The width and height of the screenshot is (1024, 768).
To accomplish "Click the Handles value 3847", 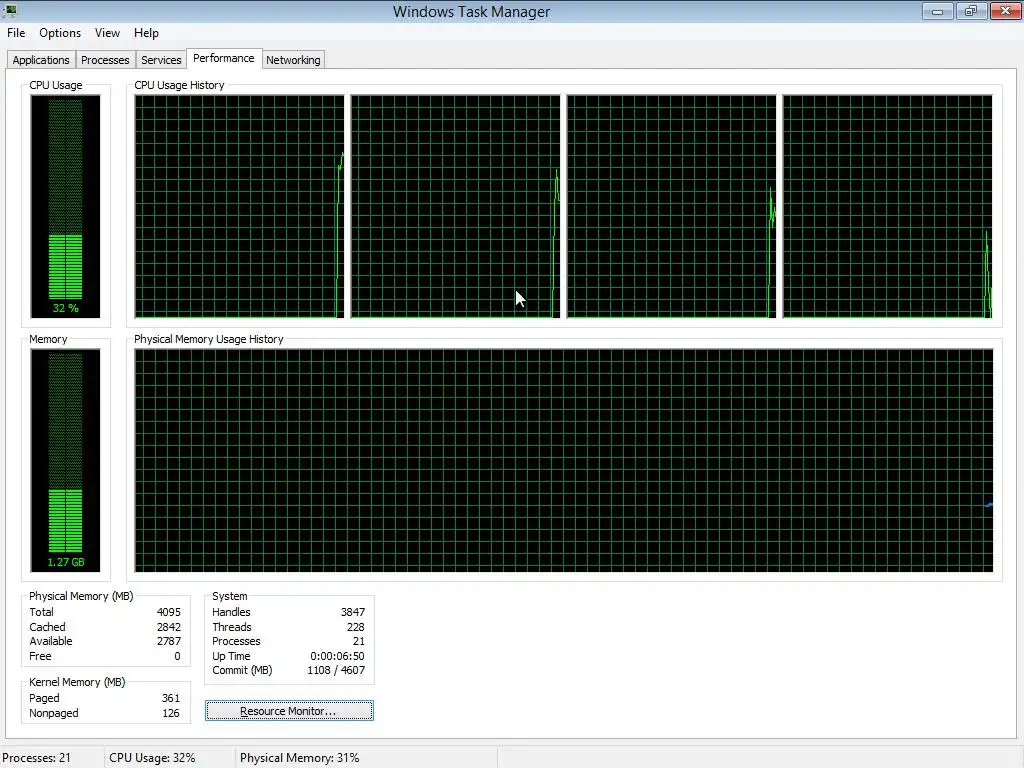I will (x=353, y=612).
